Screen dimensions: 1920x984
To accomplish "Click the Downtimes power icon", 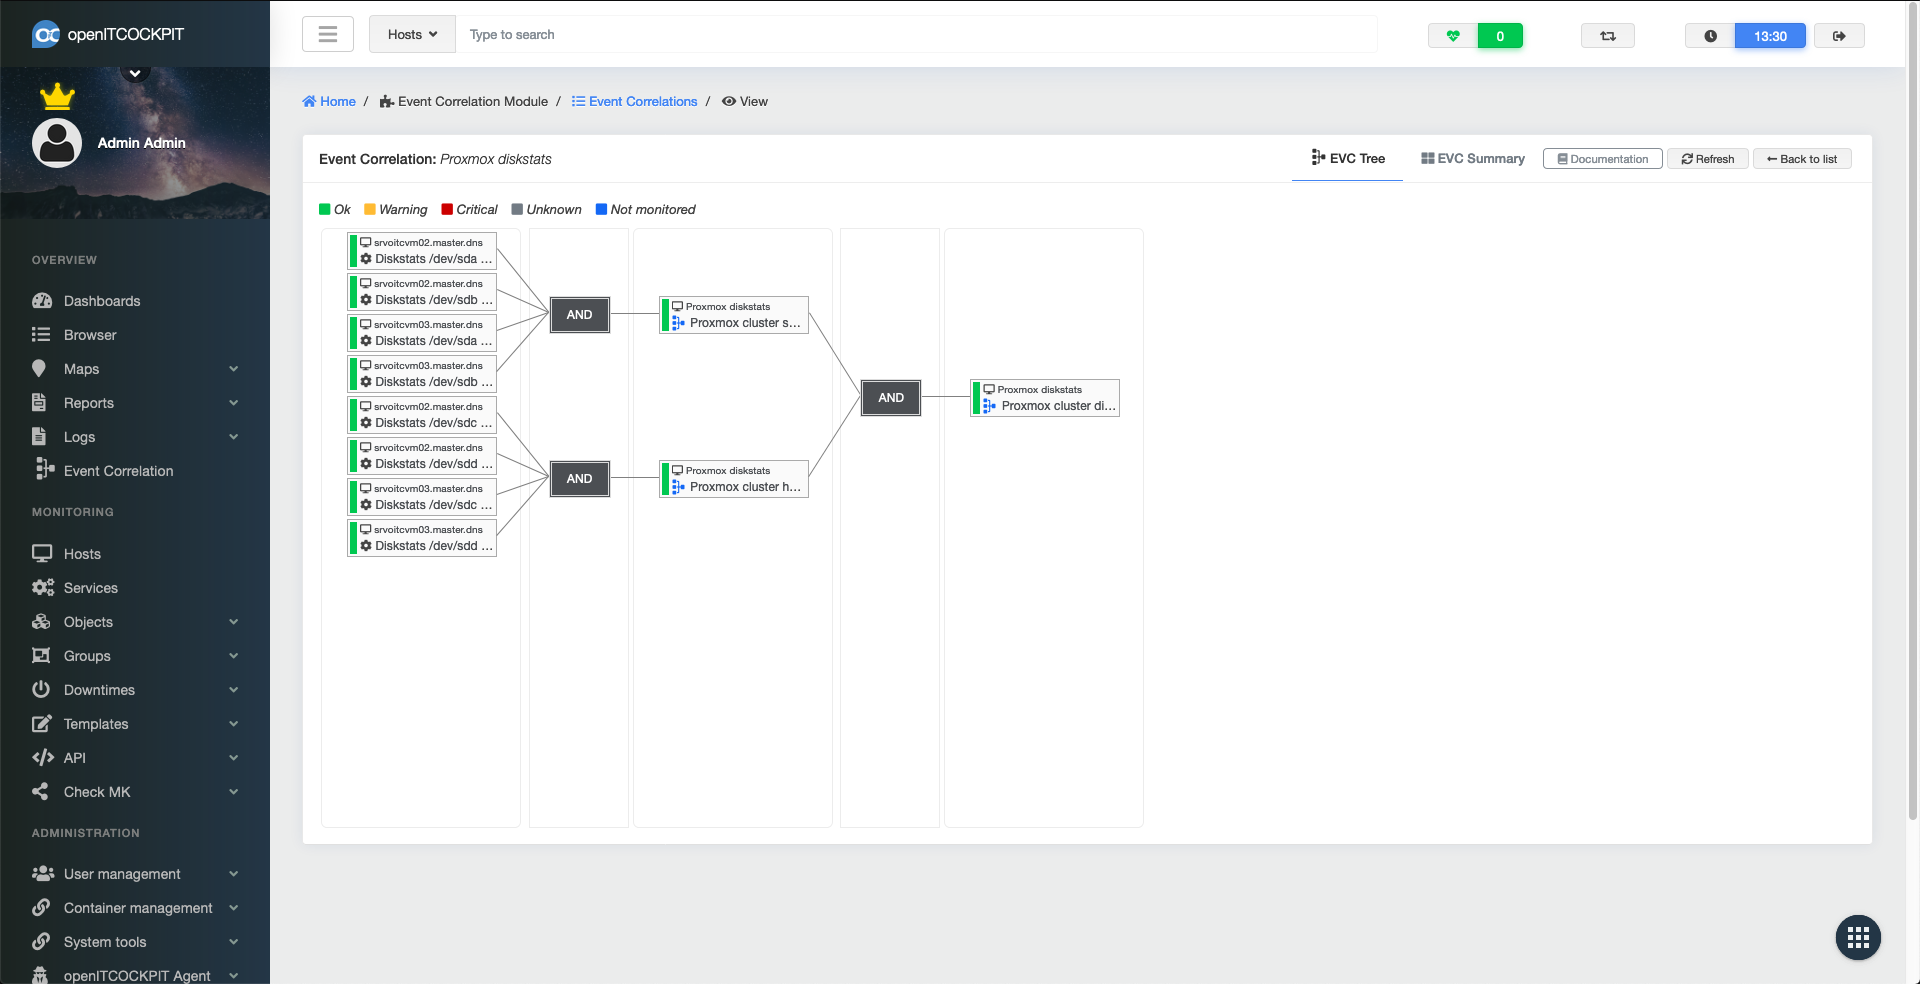I will 41,690.
